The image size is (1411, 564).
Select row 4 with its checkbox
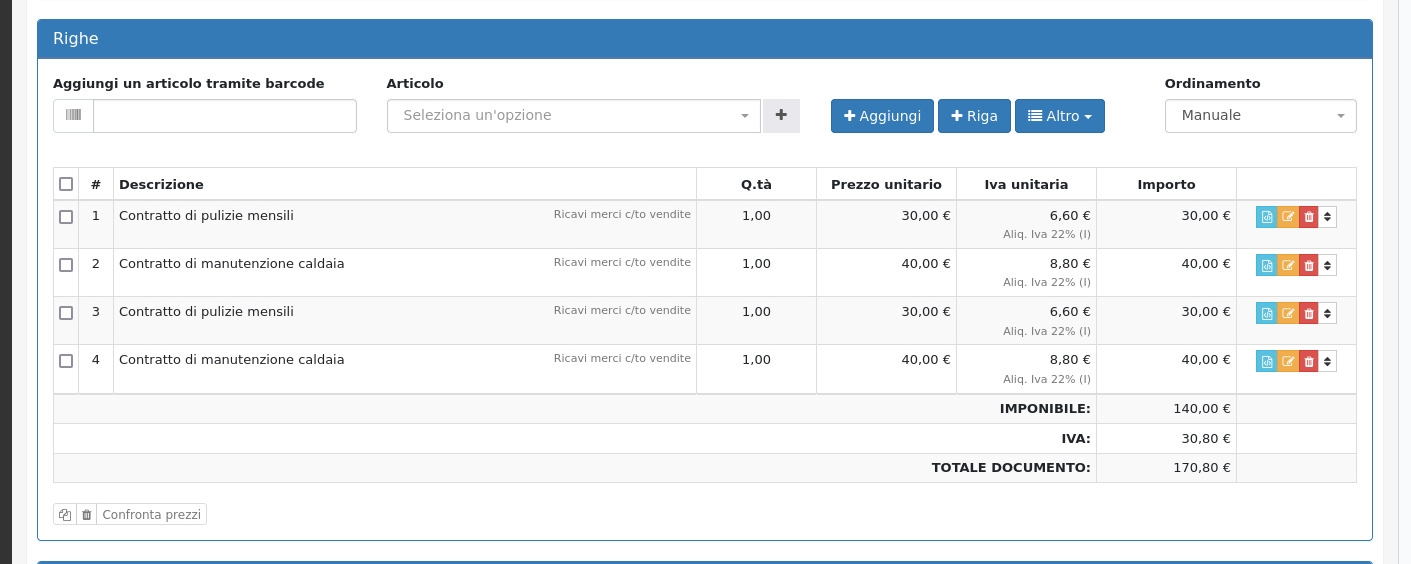coord(66,361)
